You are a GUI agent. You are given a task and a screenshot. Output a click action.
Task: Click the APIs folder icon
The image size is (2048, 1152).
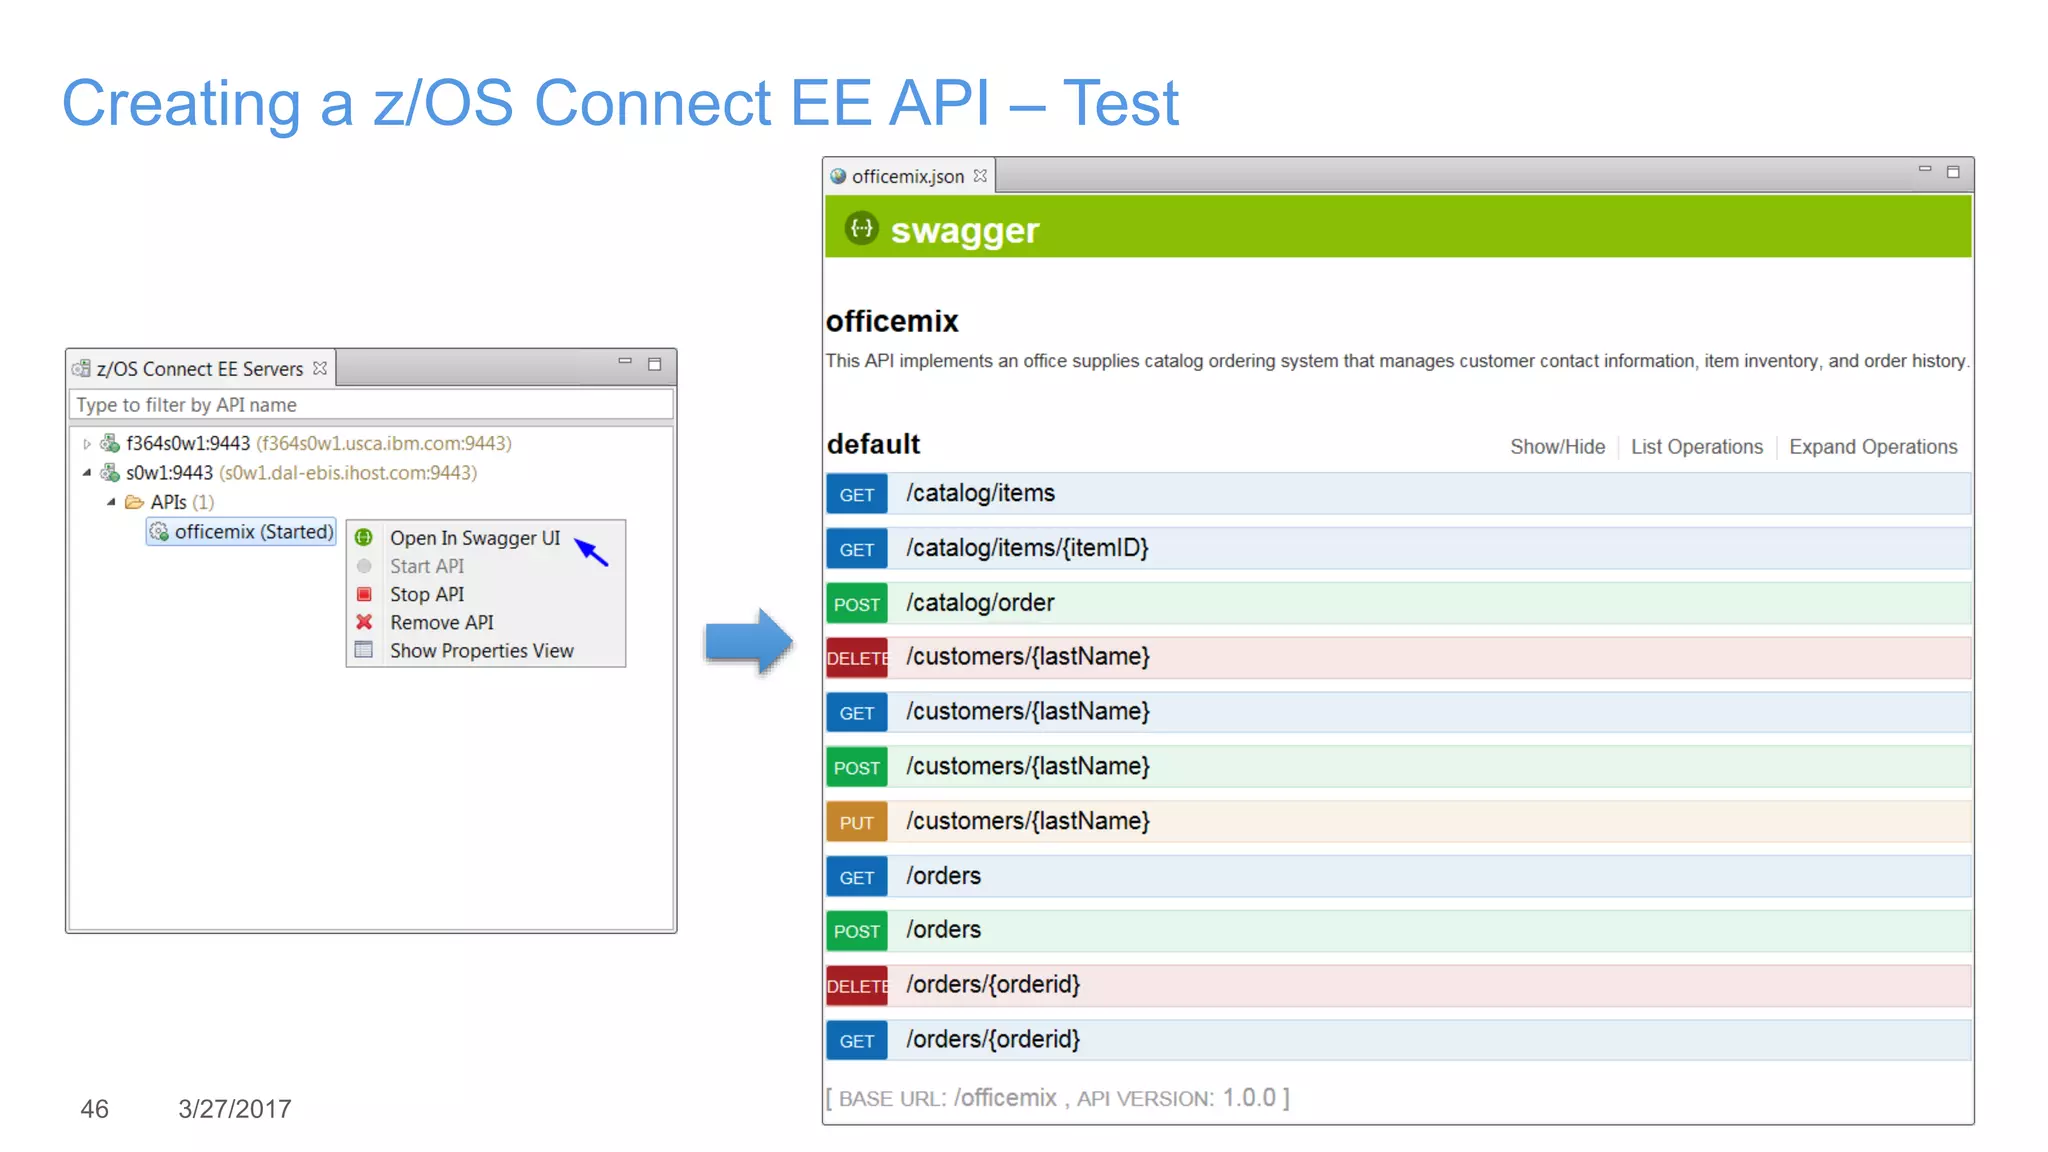click(134, 502)
